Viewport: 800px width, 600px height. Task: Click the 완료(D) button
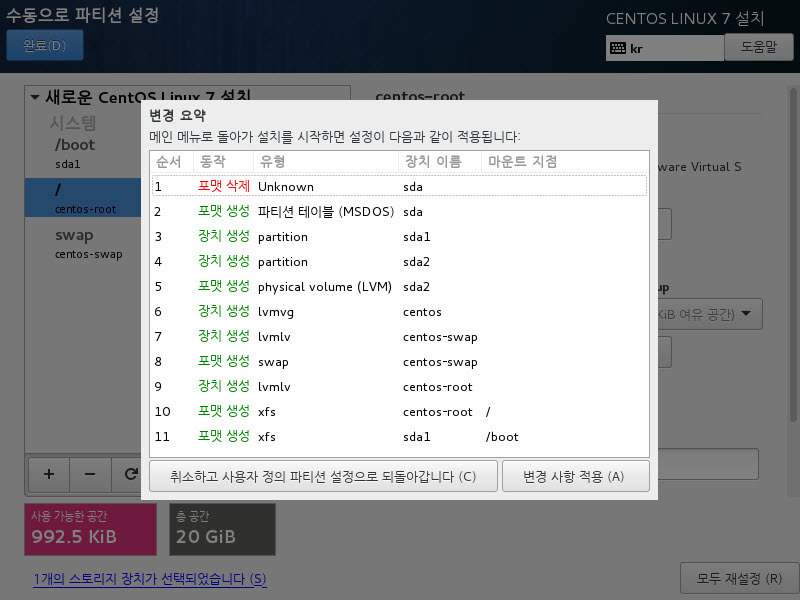(x=45, y=45)
